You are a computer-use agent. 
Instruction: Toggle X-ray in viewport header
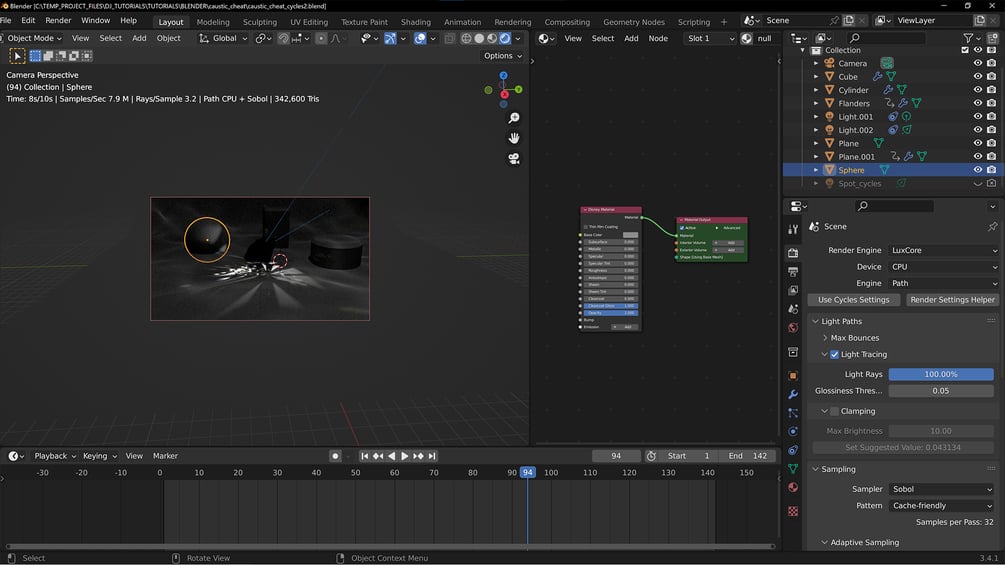[450, 38]
